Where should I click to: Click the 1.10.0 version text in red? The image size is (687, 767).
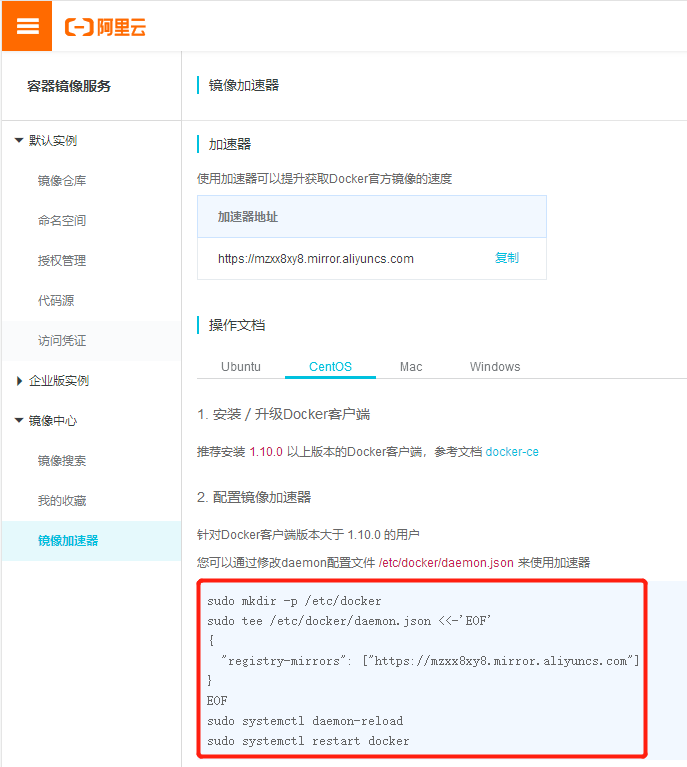click(266, 451)
